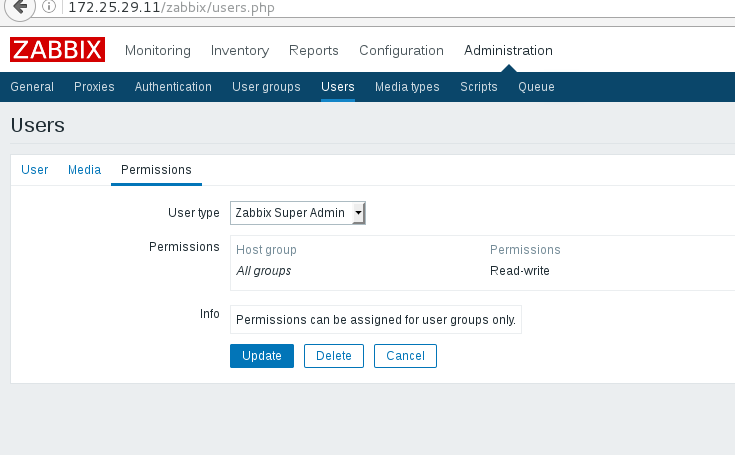Switch to the Media tab
Viewport: 735px width, 455px height.
click(x=84, y=170)
